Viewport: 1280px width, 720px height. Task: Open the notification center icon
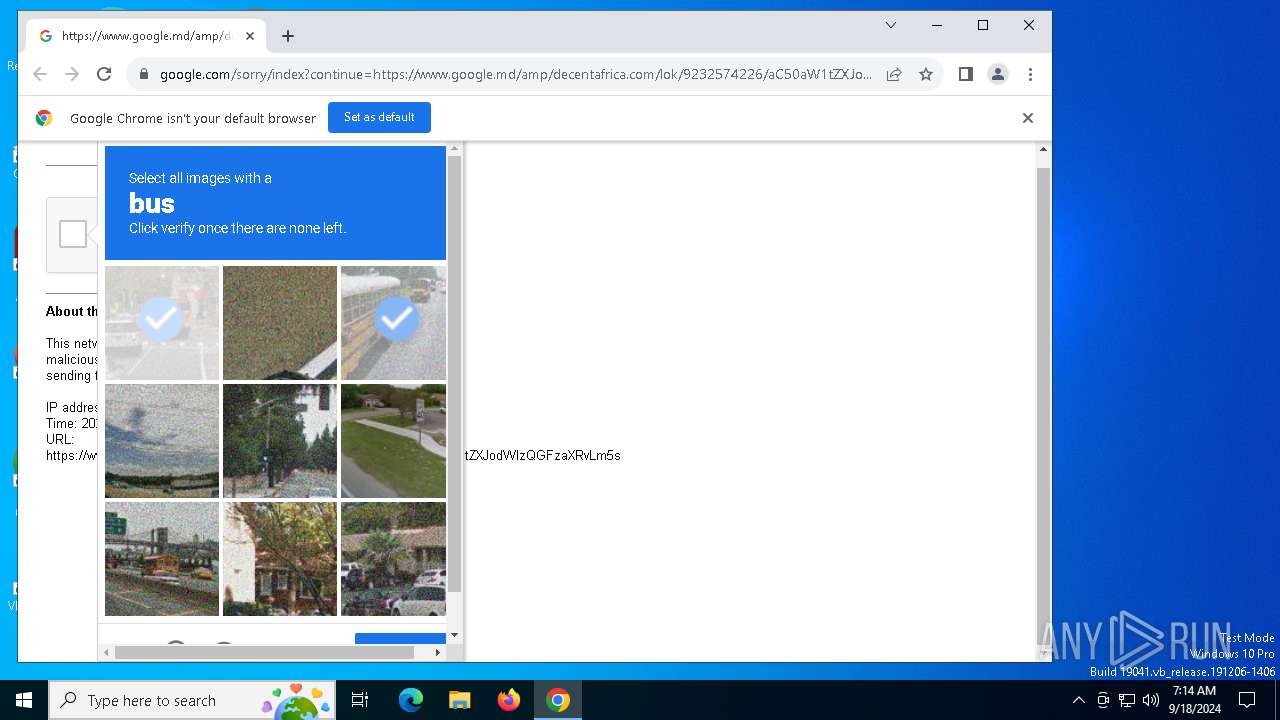point(1247,700)
